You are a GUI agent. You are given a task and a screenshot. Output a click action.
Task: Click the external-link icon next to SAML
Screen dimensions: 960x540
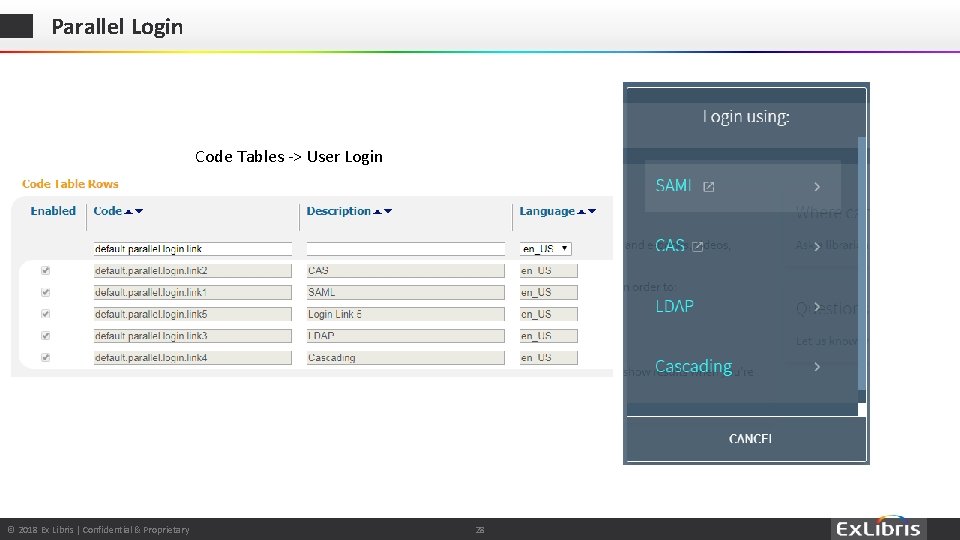tap(708, 187)
